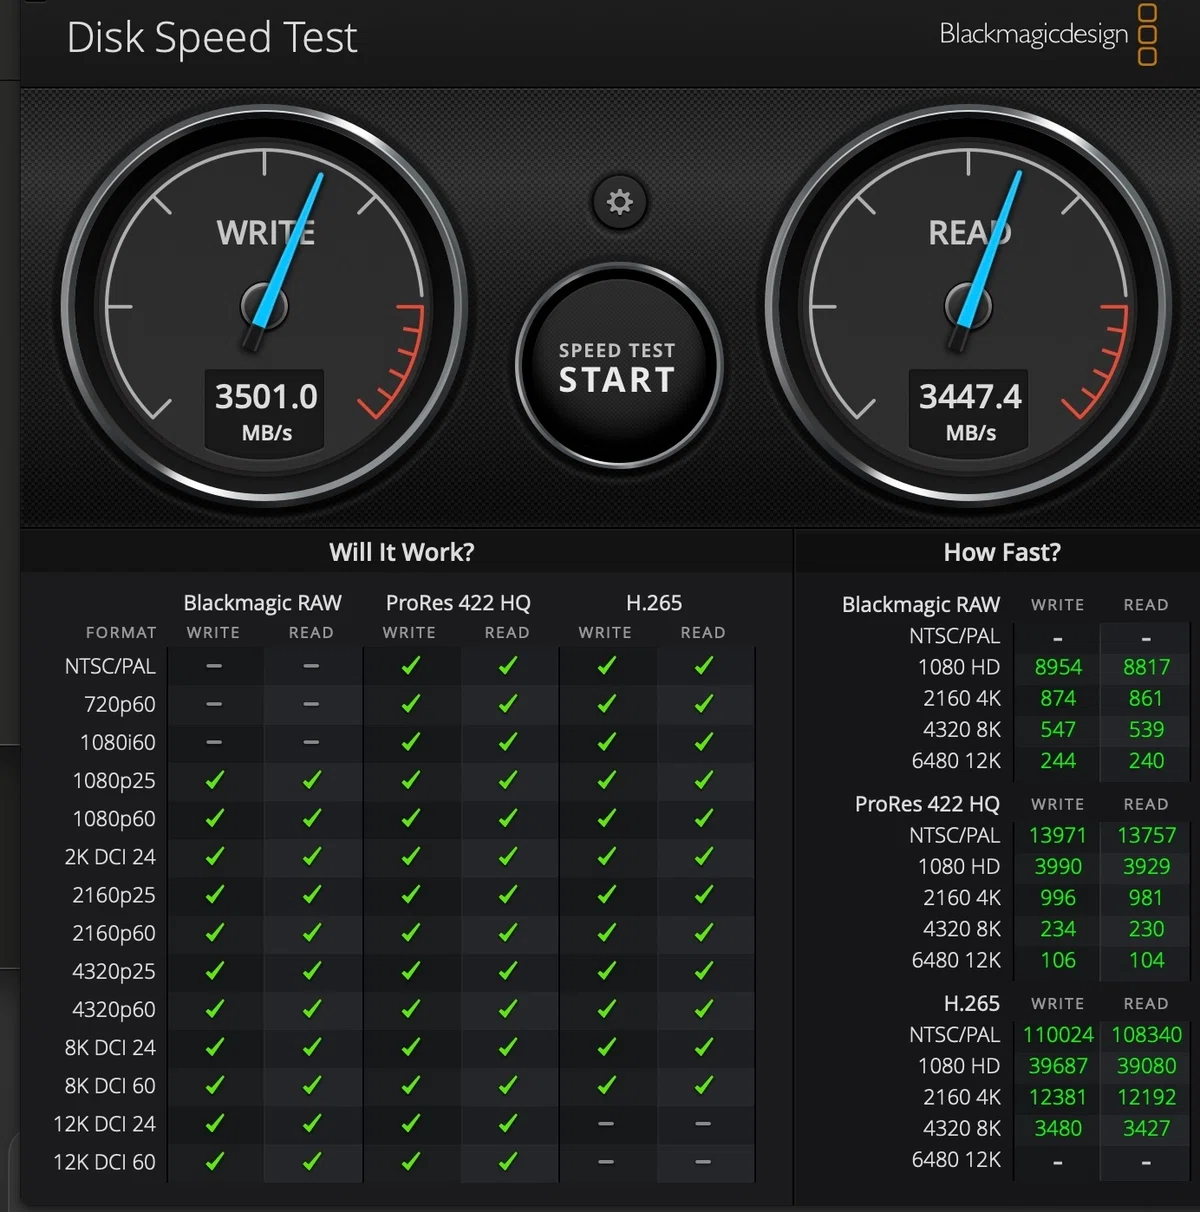The height and width of the screenshot is (1212, 1200).
Task: Click ProRes 1080 HD read value 3929
Action: click(1146, 866)
